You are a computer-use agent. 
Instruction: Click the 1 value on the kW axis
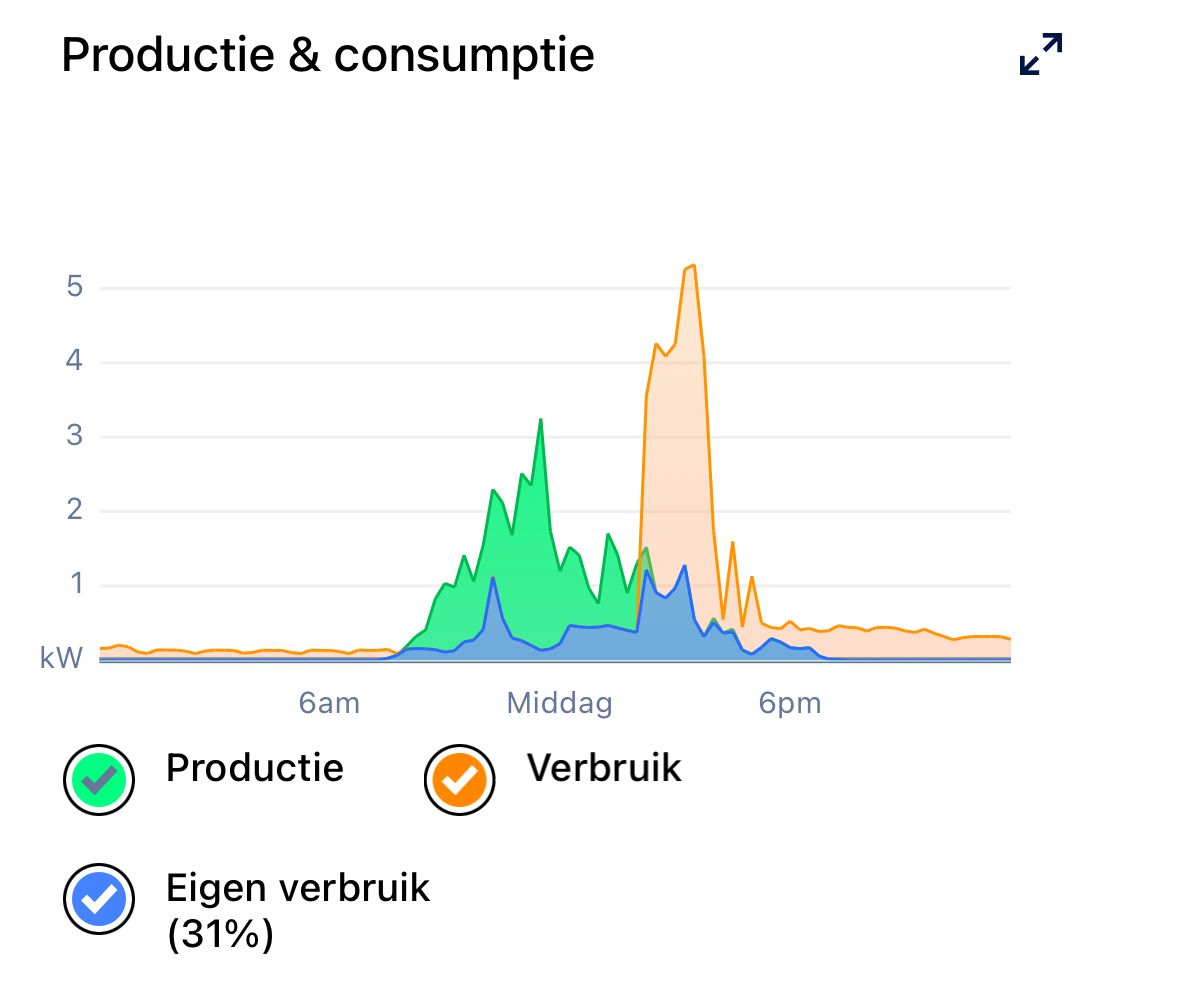[x=75, y=585]
